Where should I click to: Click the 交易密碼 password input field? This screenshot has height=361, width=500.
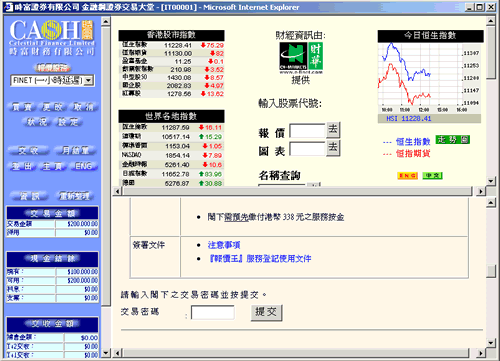click(x=212, y=313)
